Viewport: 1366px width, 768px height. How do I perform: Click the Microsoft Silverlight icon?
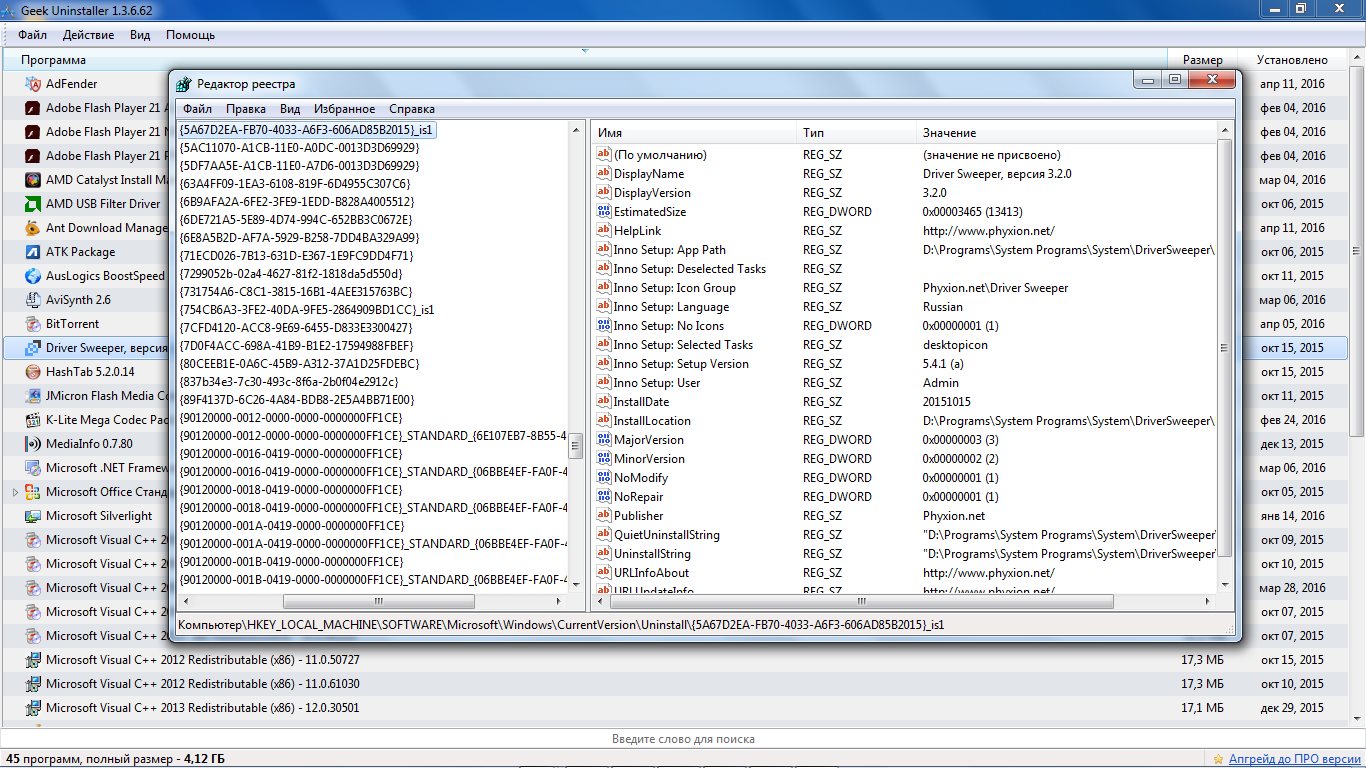[x=31, y=516]
